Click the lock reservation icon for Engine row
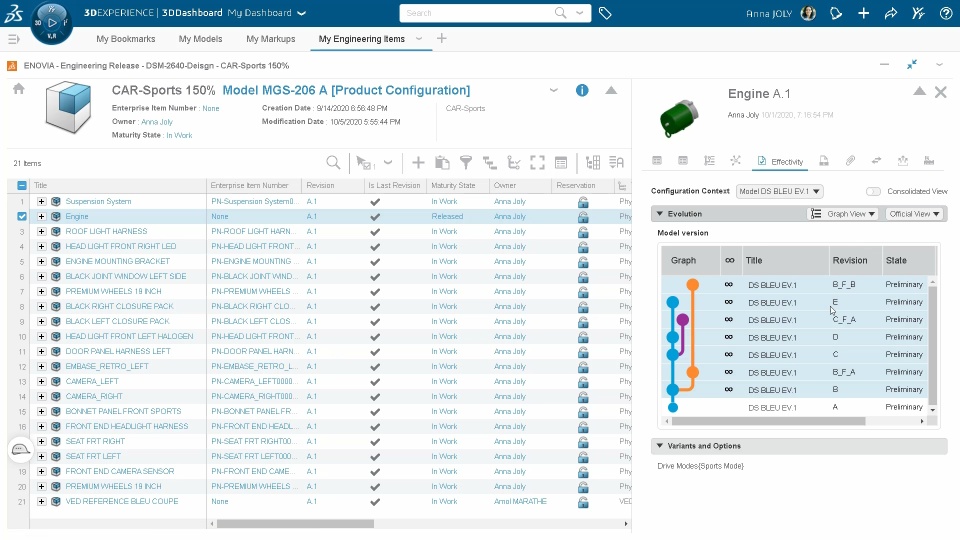The height and width of the screenshot is (540, 960). 583,217
